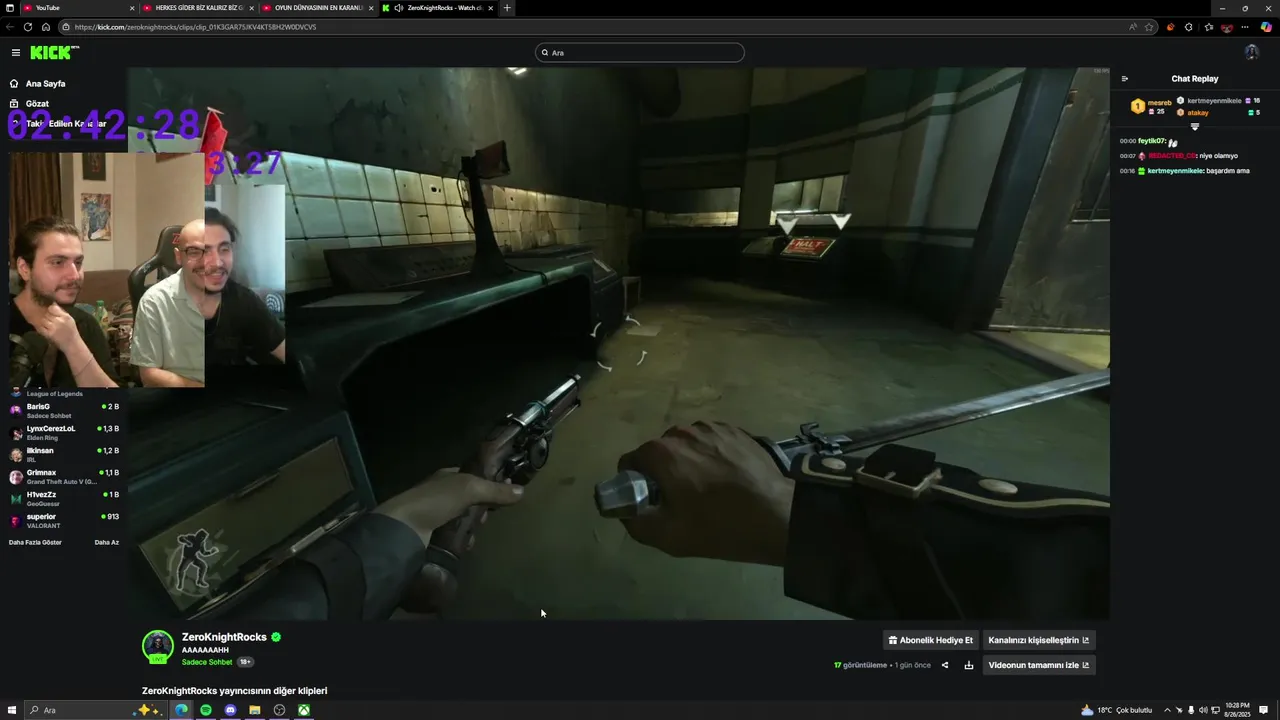Open the Kick hamburger sidebar menu
This screenshot has width=1280, height=720.
tap(15, 52)
